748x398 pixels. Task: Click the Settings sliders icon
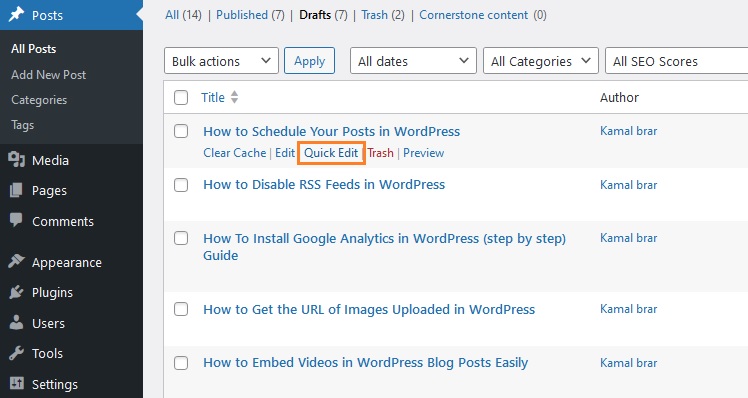pyautogui.click(x=16, y=383)
